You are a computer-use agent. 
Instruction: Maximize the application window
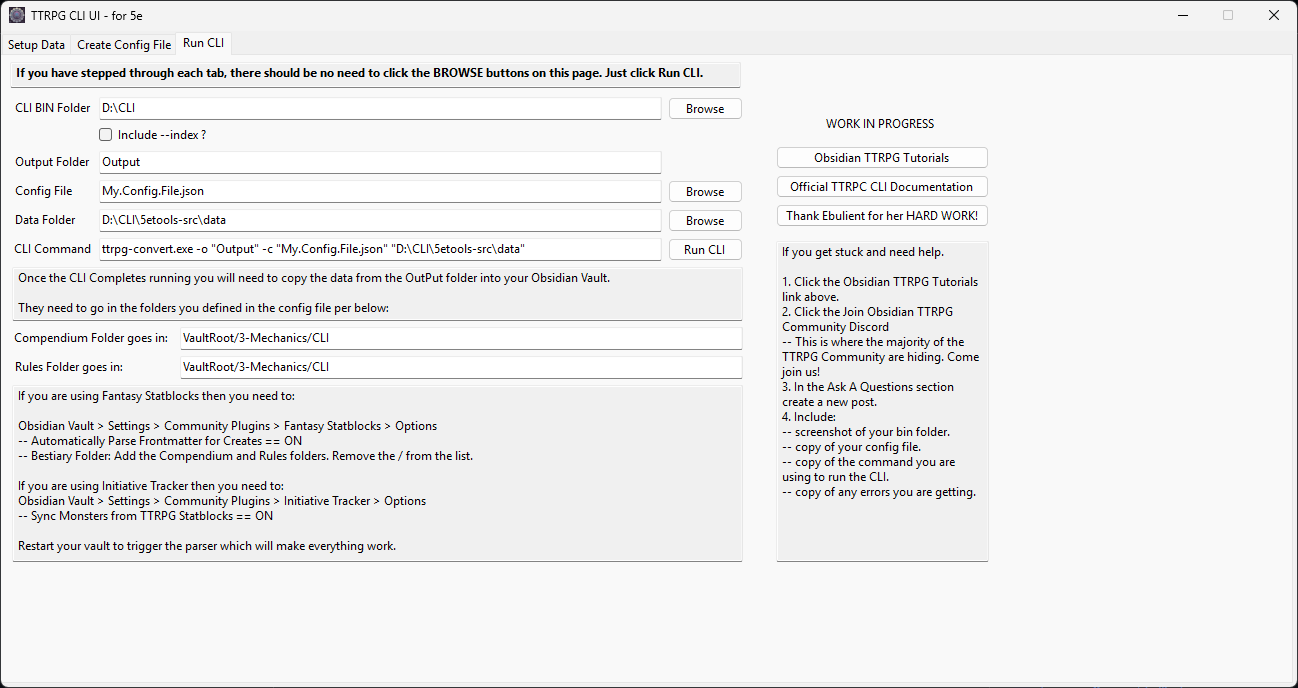pyautogui.click(x=1227, y=15)
